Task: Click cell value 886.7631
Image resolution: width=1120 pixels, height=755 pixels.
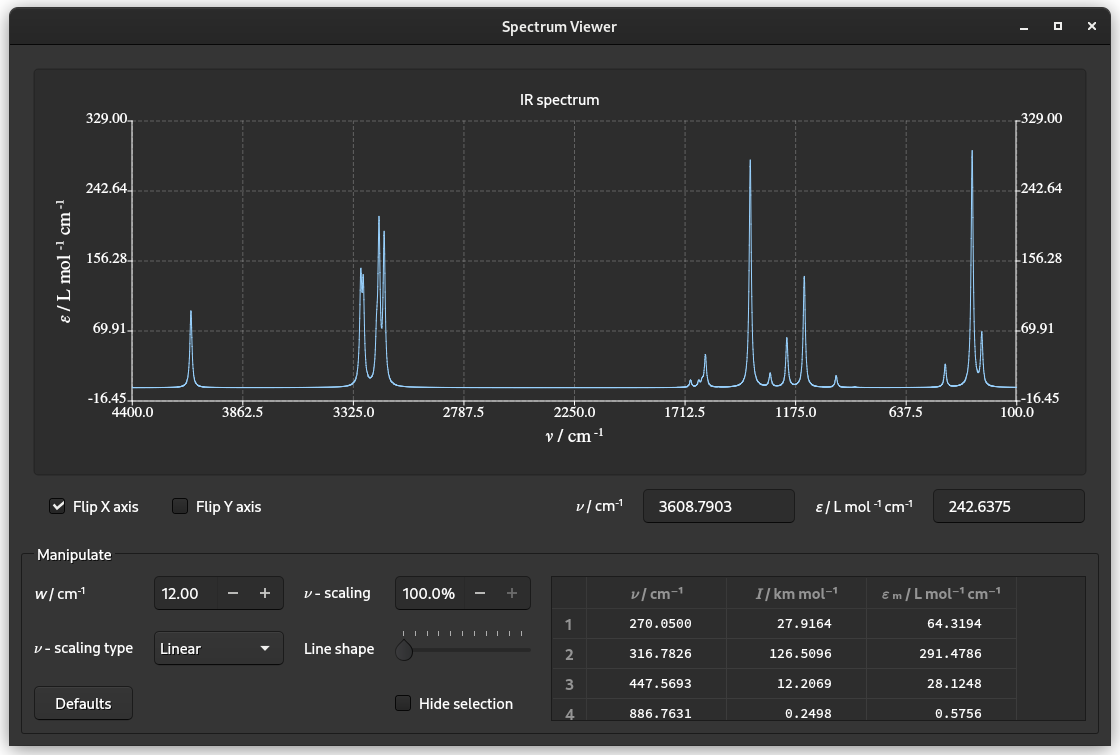Action: (x=656, y=711)
